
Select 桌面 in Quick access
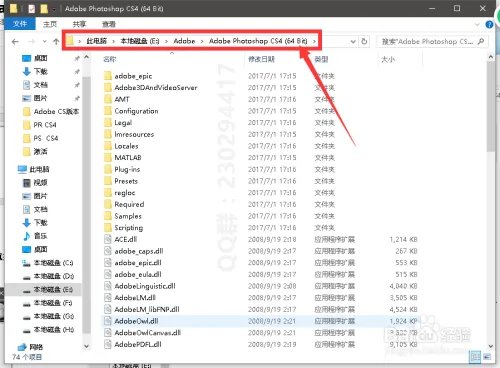pyautogui.click(x=40, y=58)
